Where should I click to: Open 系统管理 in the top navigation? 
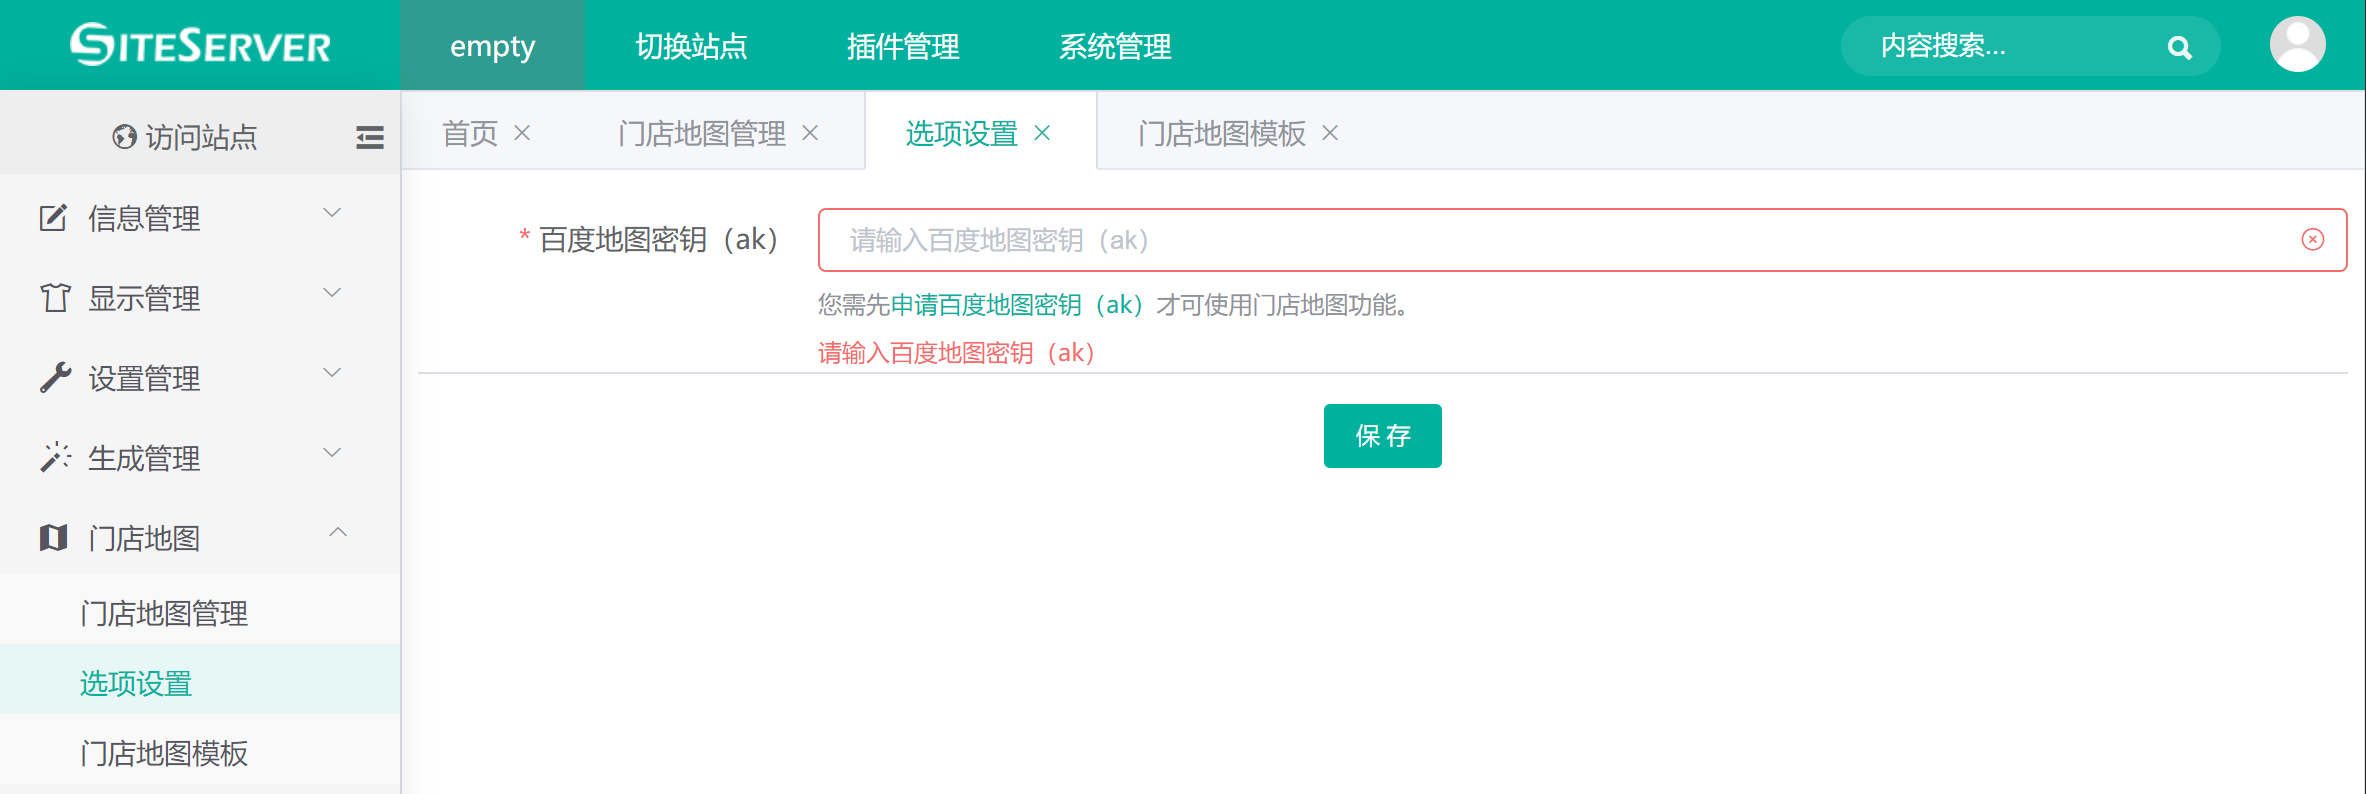pos(1114,46)
